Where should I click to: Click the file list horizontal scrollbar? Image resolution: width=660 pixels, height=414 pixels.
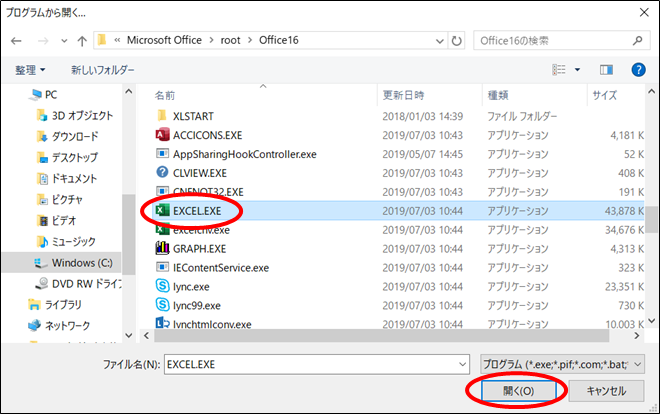coord(381,336)
